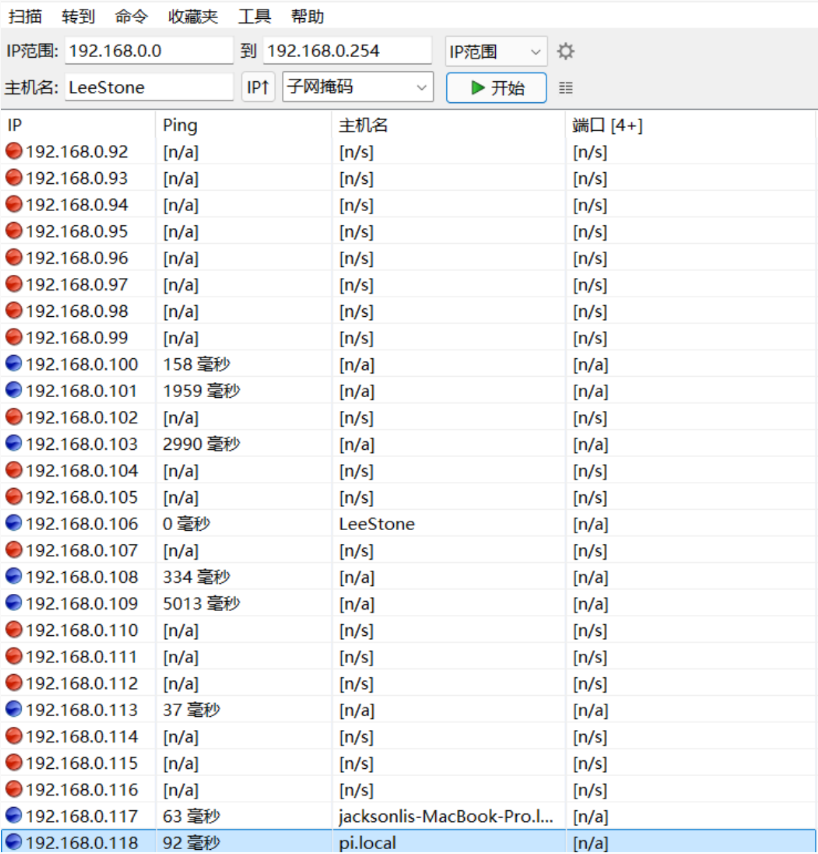Screen dimensions: 818x854
Task: Open the preferences gear icon
Action: click(x=566, y=51)
